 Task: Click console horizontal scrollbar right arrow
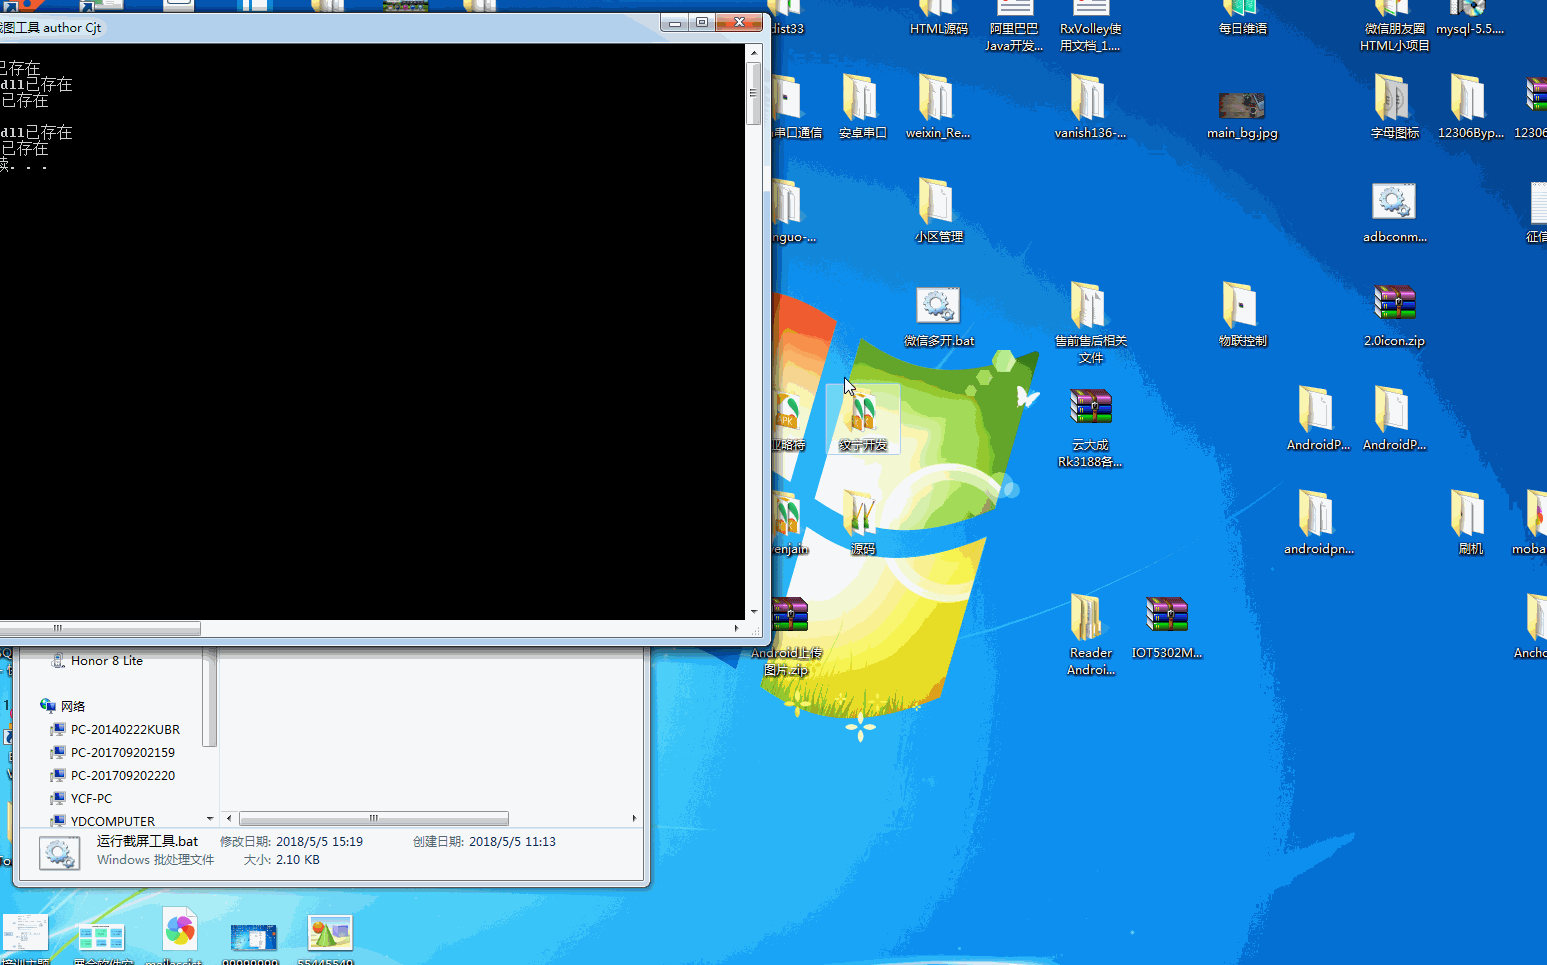(736, 628)
